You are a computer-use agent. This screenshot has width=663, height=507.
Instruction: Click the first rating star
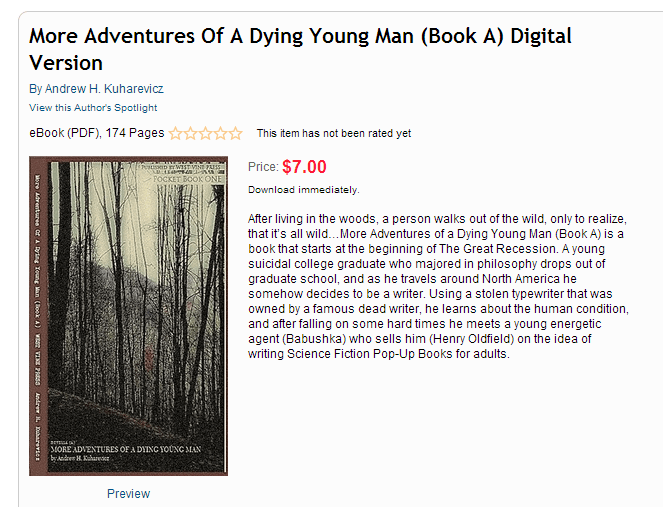point(176,133)
